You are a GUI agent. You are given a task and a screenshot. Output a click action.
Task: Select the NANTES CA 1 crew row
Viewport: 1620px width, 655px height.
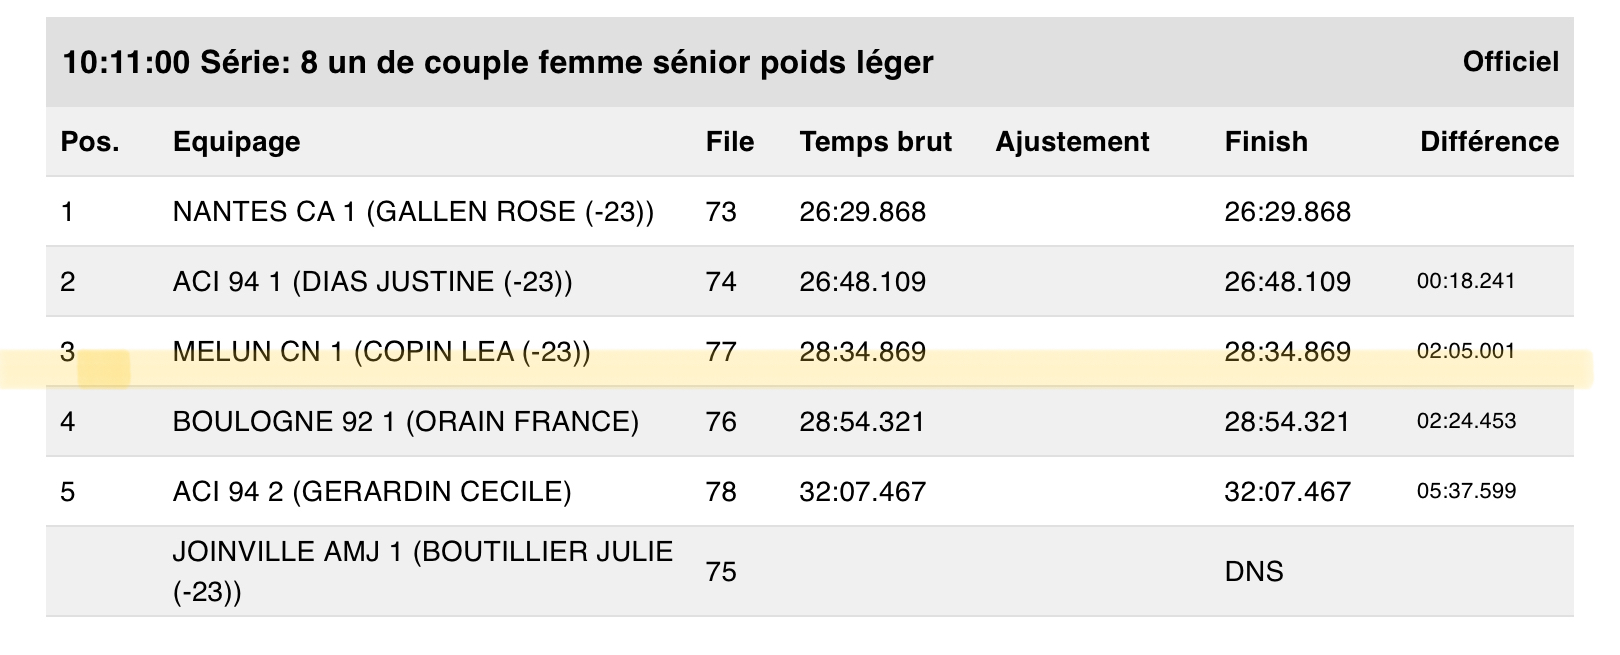pyautogui.click(x=810, y=212)
